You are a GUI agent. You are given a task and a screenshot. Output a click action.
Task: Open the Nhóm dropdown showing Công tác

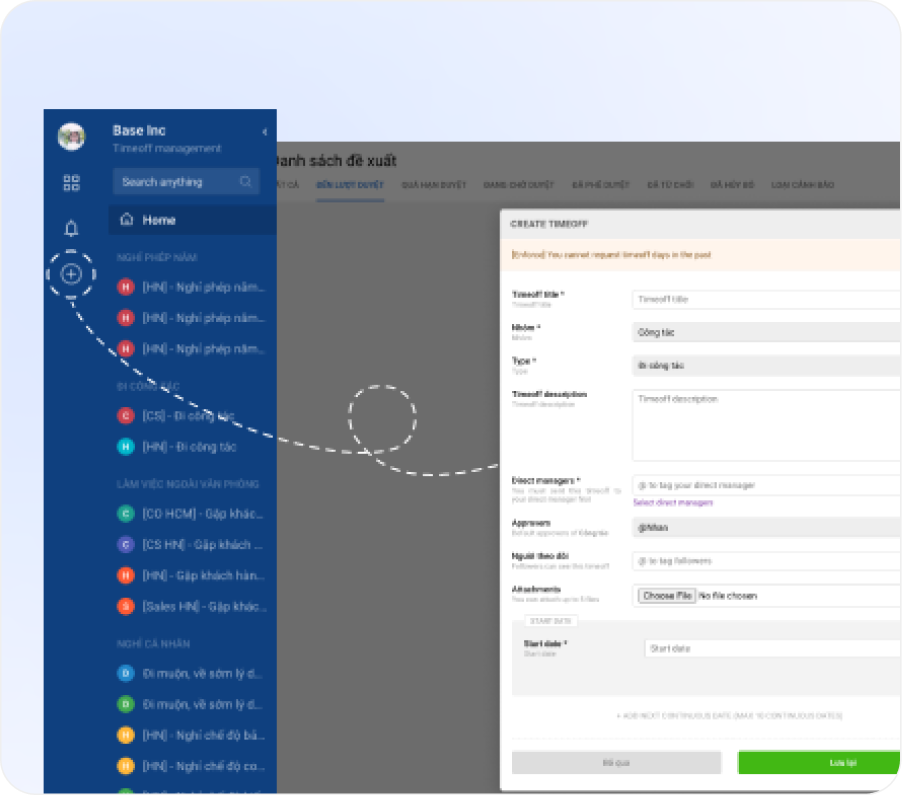click(x=766, y=332)
